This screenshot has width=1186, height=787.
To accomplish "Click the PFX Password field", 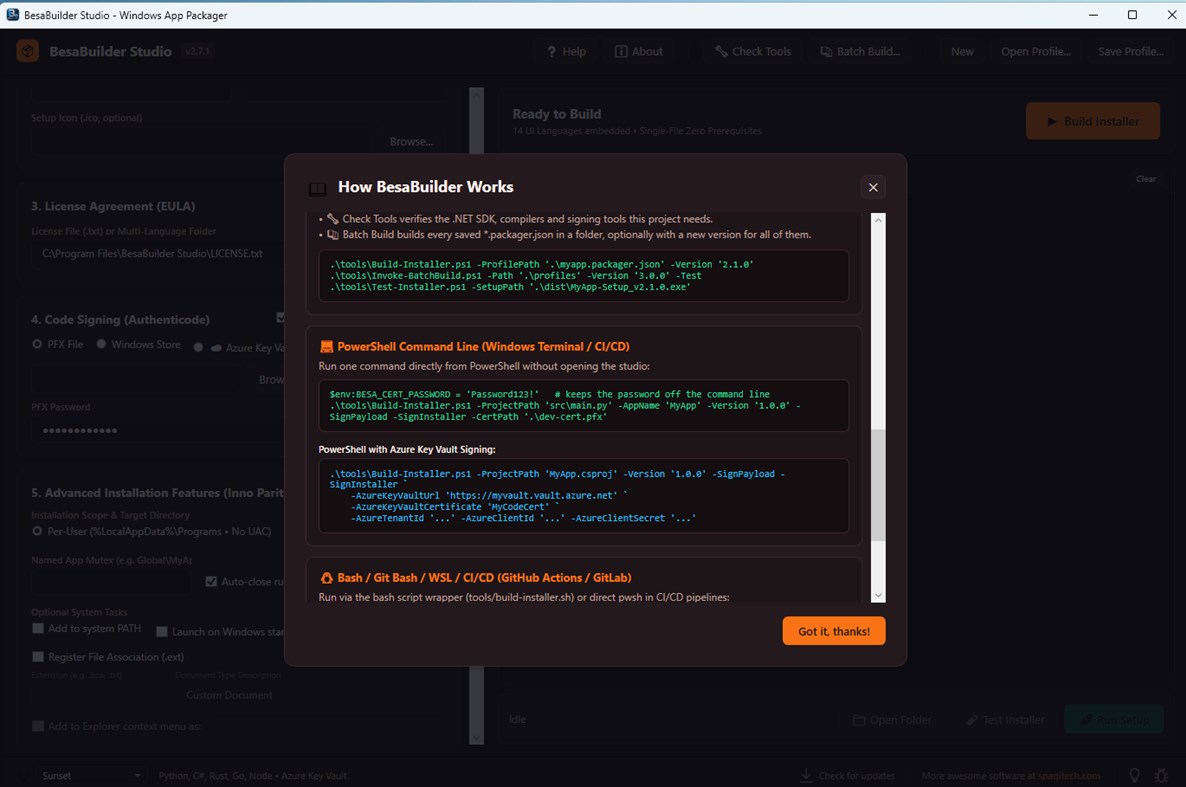I will coord(159,431).
